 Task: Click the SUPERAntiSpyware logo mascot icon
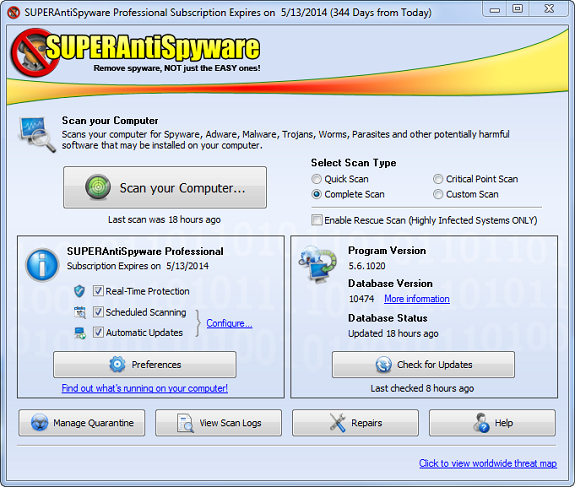tap(35, 53)
